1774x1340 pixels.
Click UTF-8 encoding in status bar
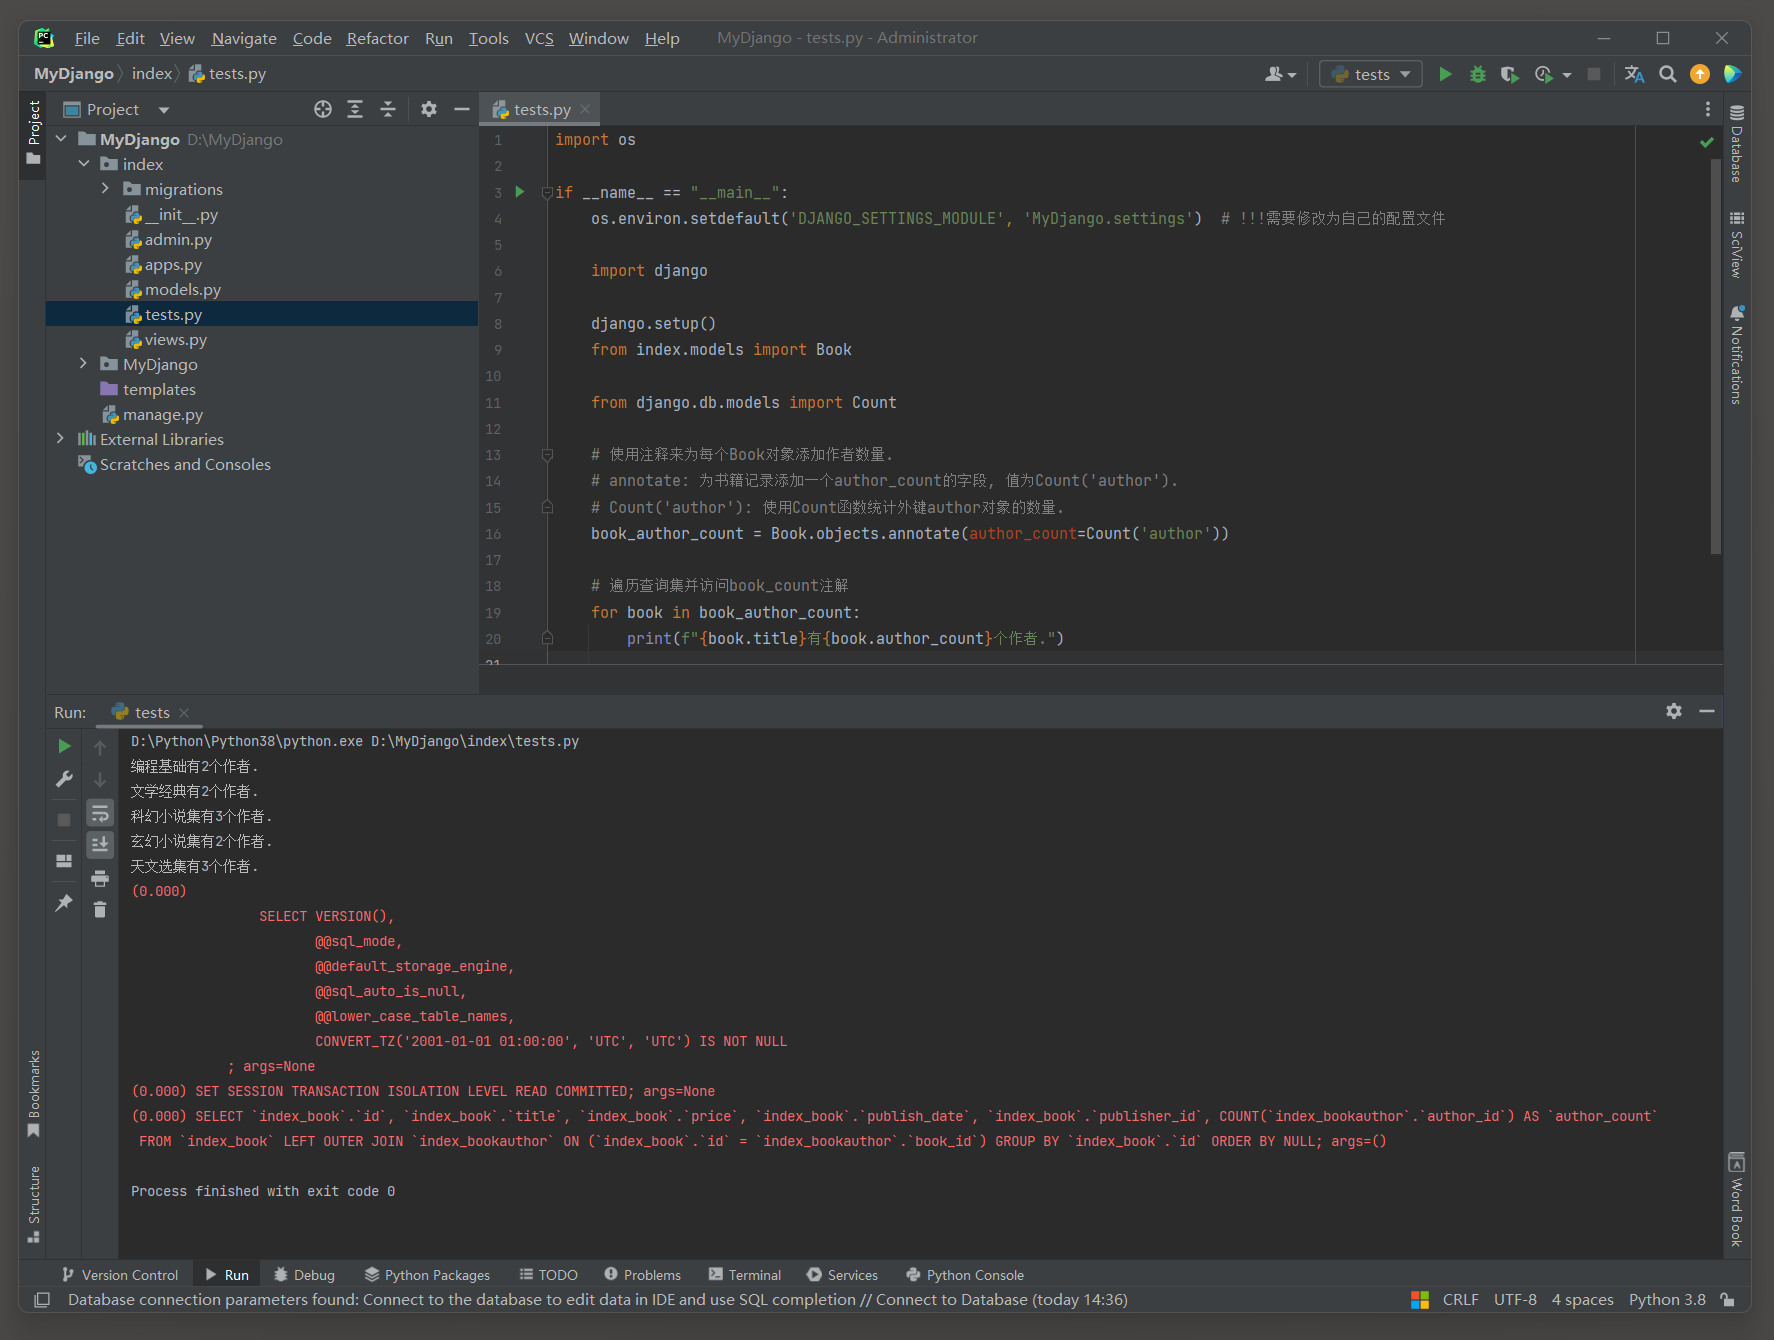click(x=1515, y=1300)
